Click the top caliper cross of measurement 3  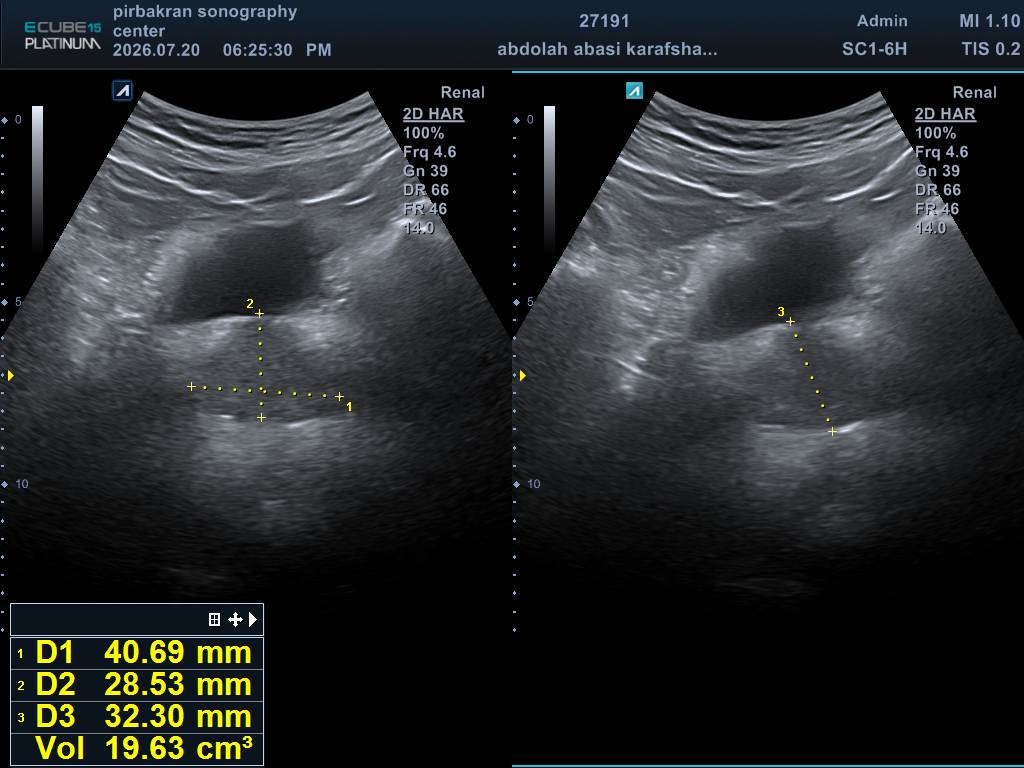790,321
